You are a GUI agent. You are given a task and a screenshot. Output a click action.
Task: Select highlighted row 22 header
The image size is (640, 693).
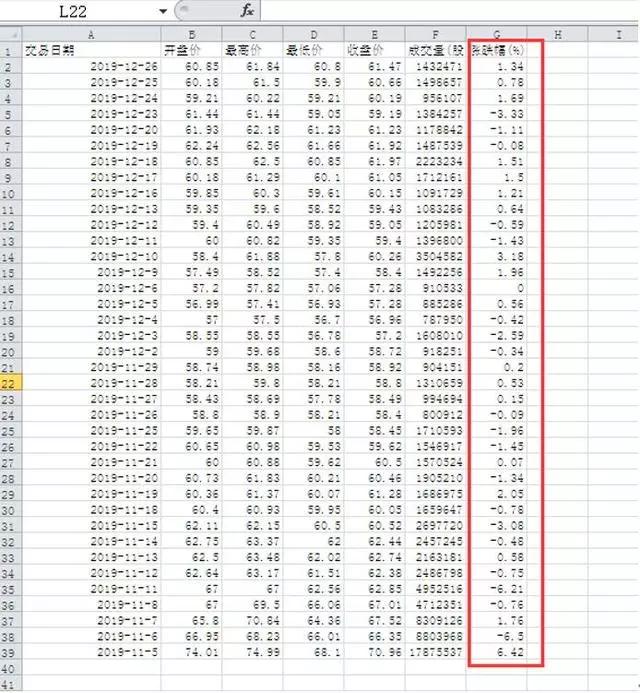[11, 383]
